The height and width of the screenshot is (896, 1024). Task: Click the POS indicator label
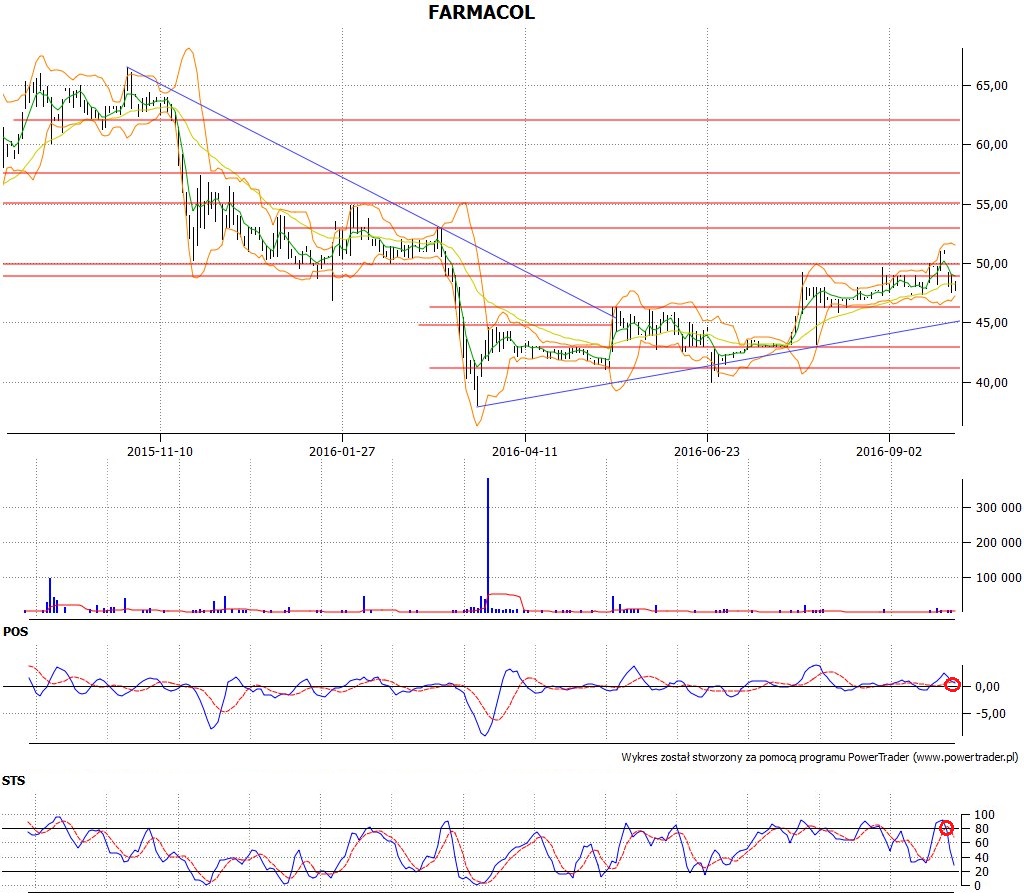tap(15, 632)
